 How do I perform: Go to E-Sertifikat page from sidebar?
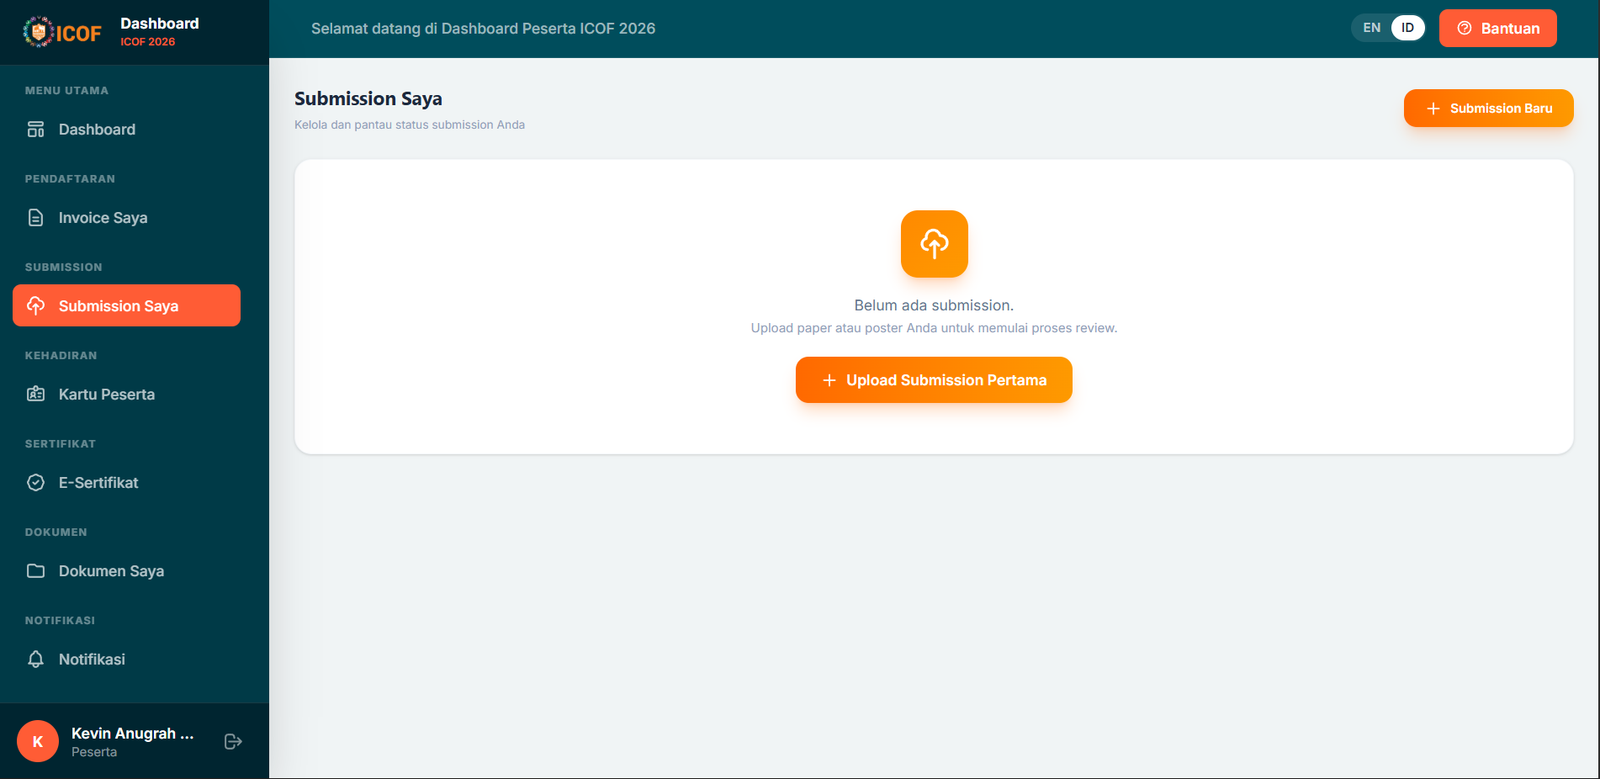coord(98,483)
